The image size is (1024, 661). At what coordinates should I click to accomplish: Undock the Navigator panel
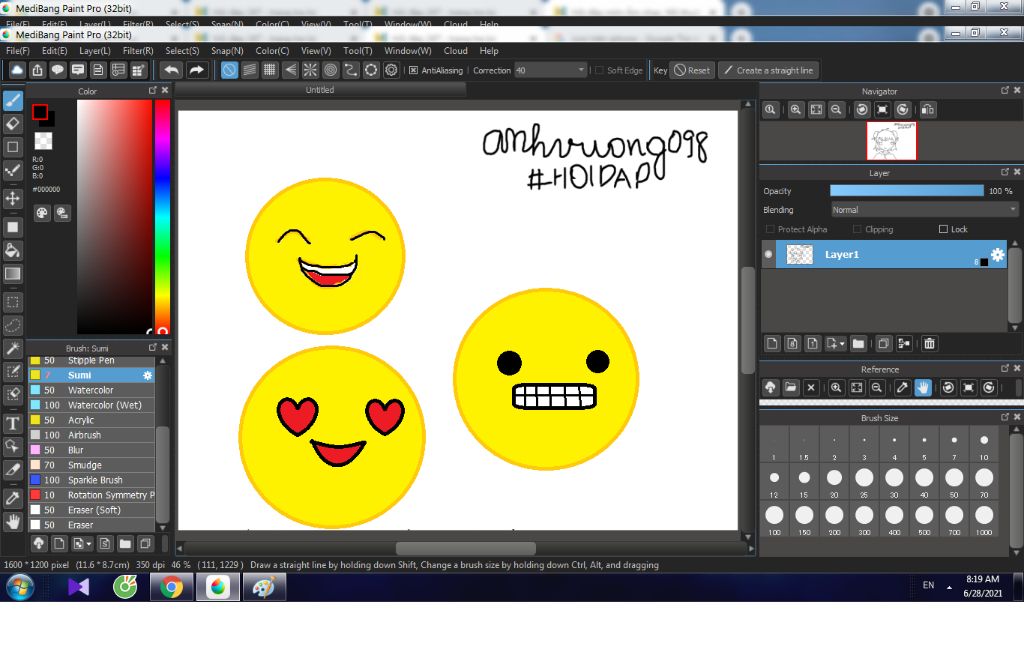1004,91
